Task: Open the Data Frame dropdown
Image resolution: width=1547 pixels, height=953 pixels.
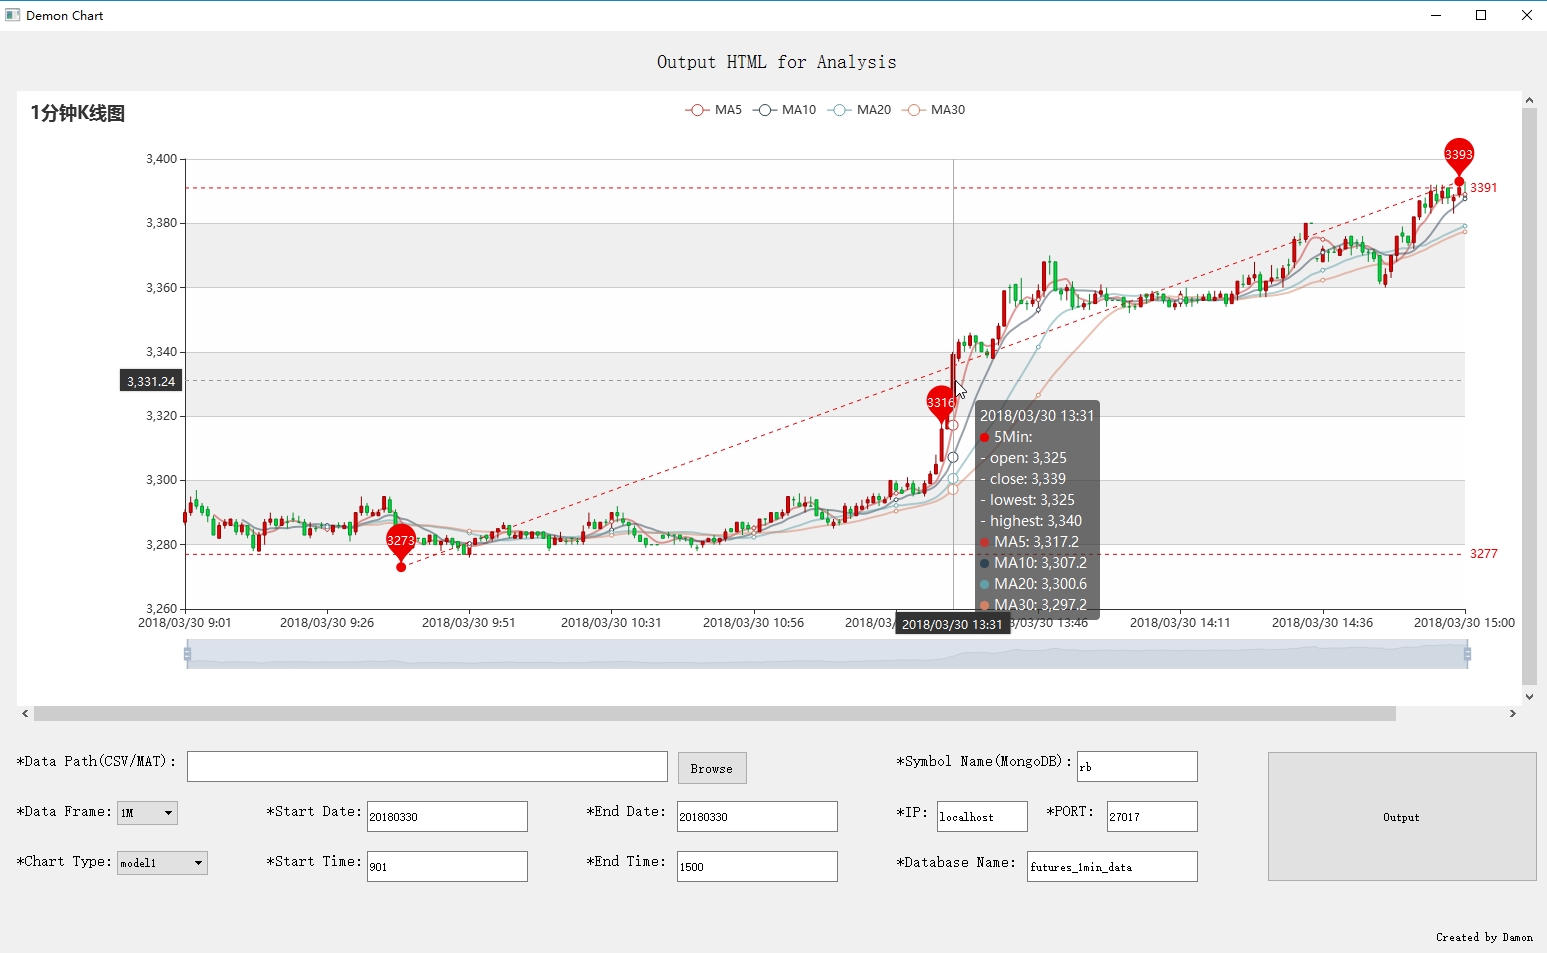Action: [148, 813]
